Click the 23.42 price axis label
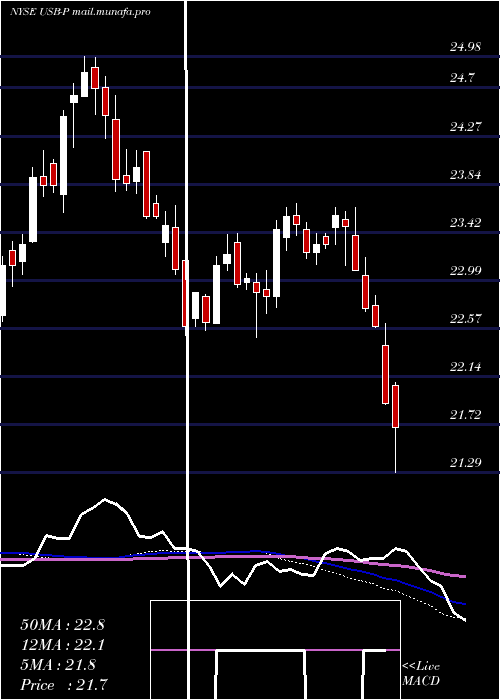Viewport: 500px width, 700px height. coord(466,222)
